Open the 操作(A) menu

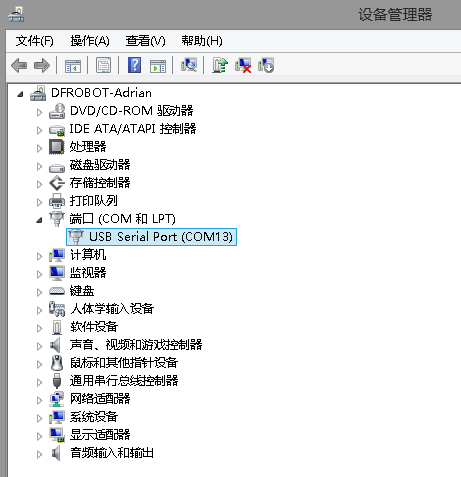(x=90, y=41)
